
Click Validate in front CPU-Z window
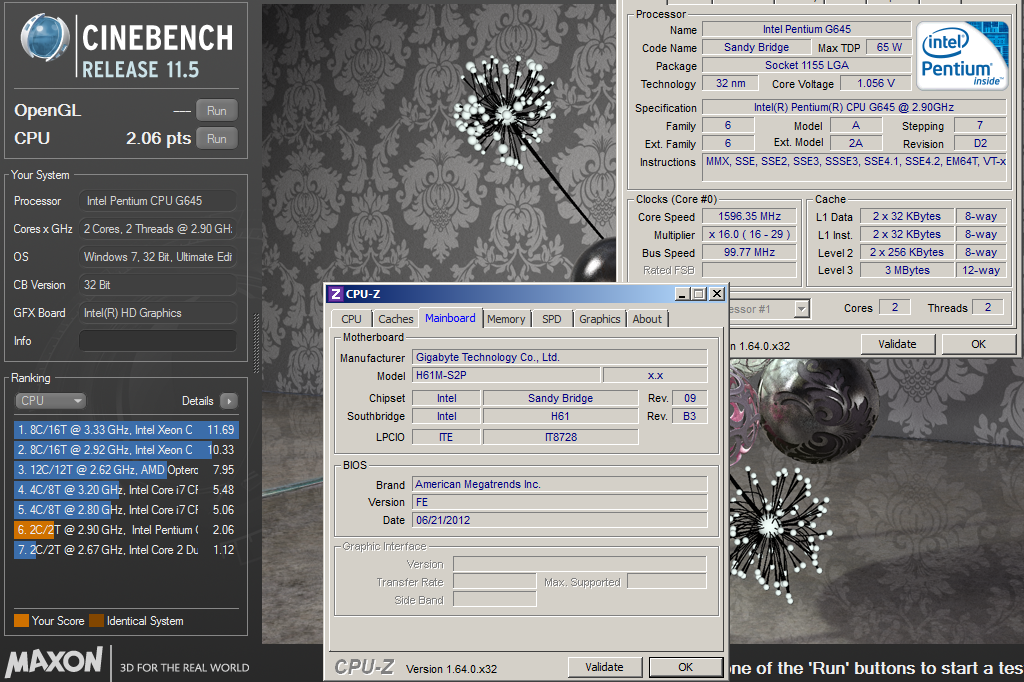click(x=604, y=667)
